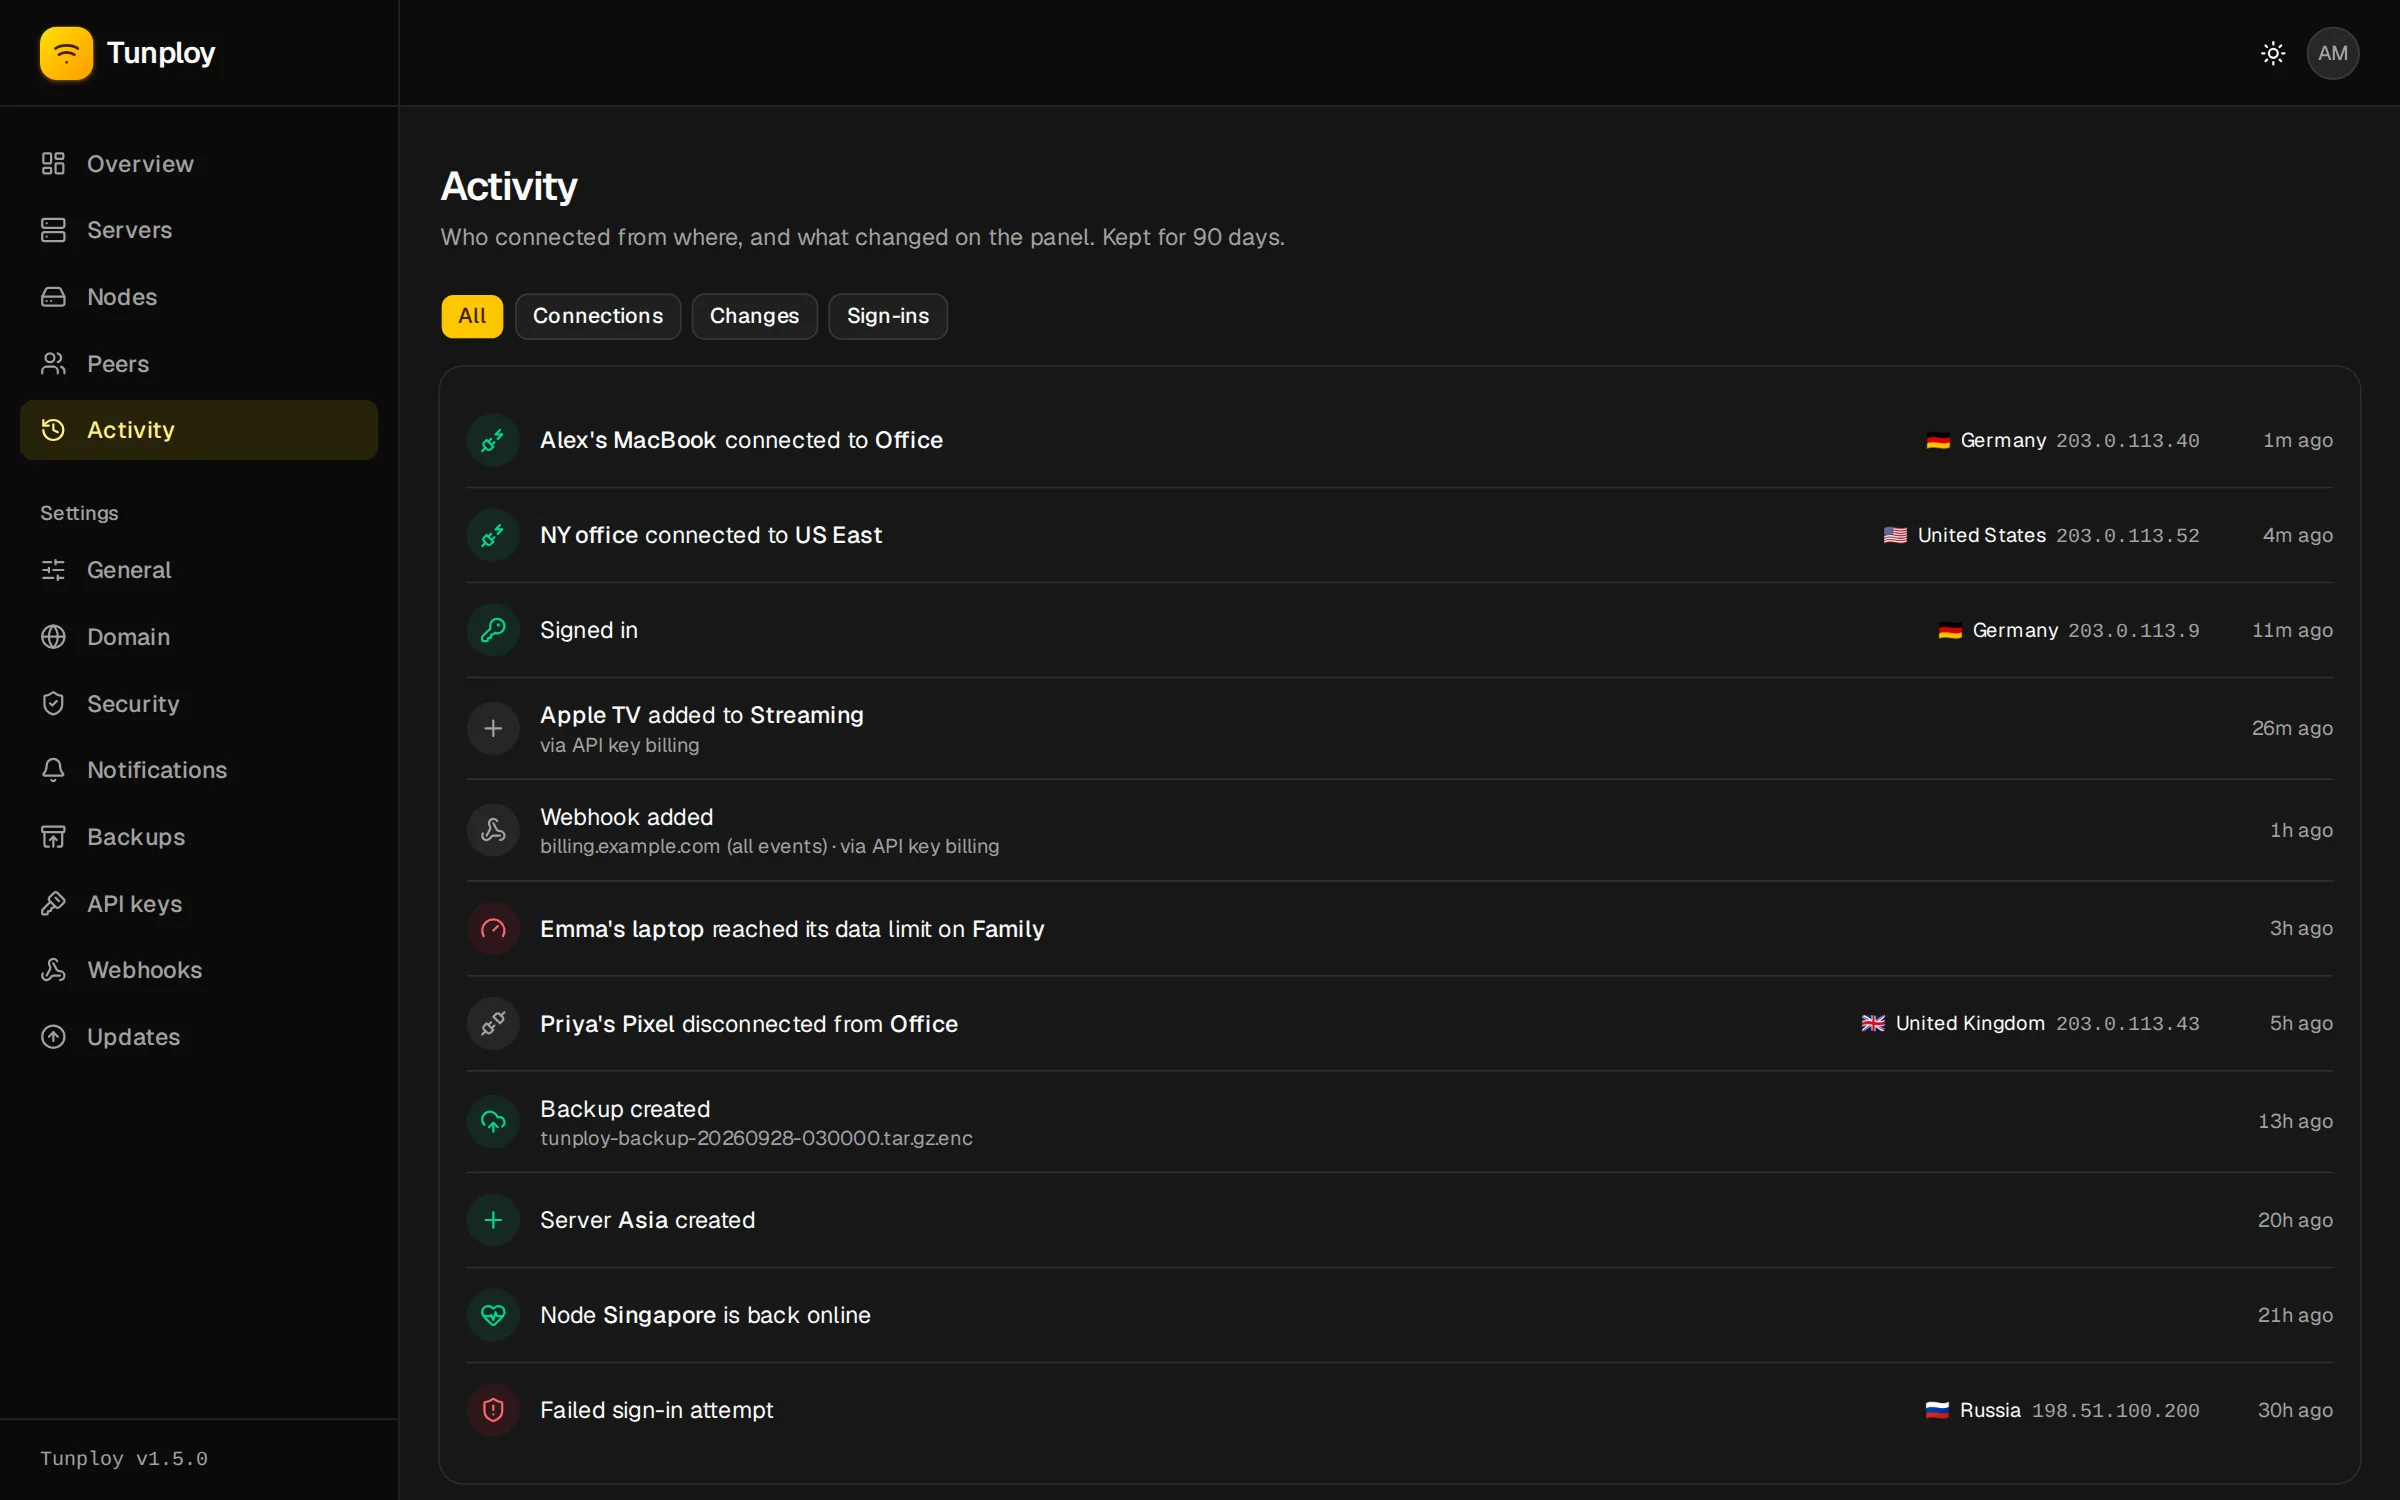Click the IP address 203.0.113.40
The image size is (2400, 1500).
pos(2127,441)
